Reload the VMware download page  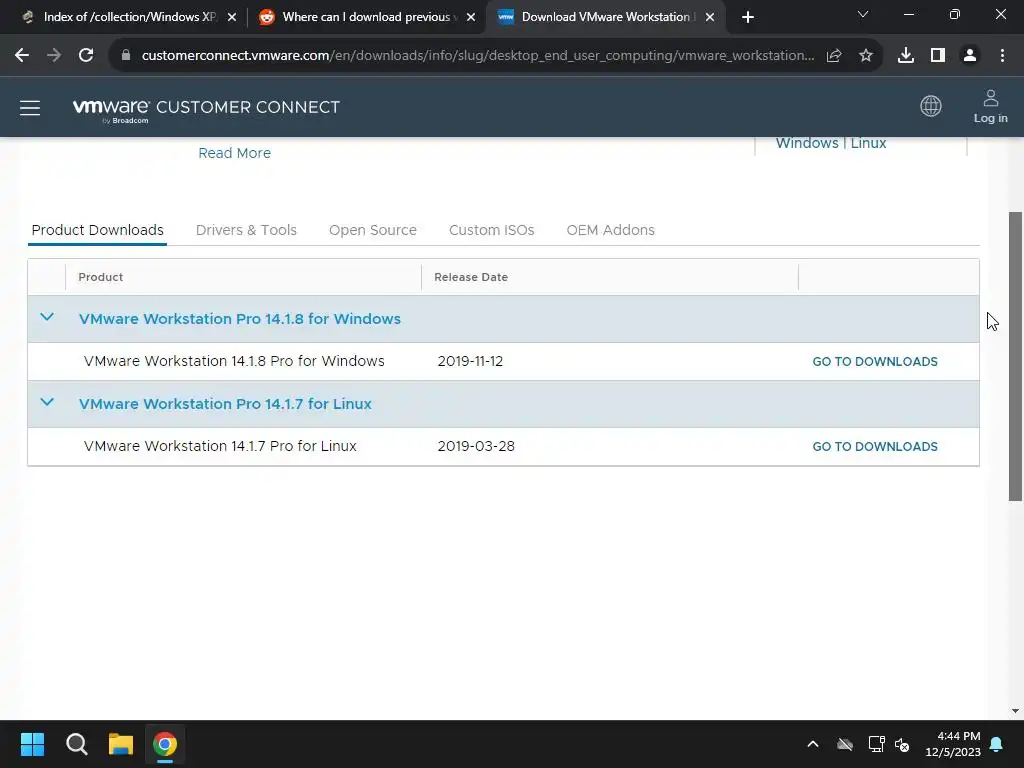click(x=86, y=56)
